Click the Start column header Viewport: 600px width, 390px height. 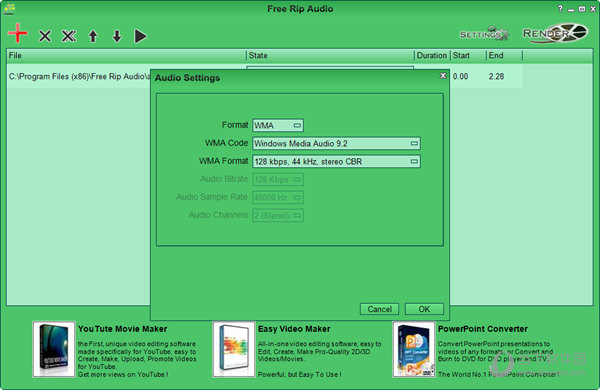point(468,55)
